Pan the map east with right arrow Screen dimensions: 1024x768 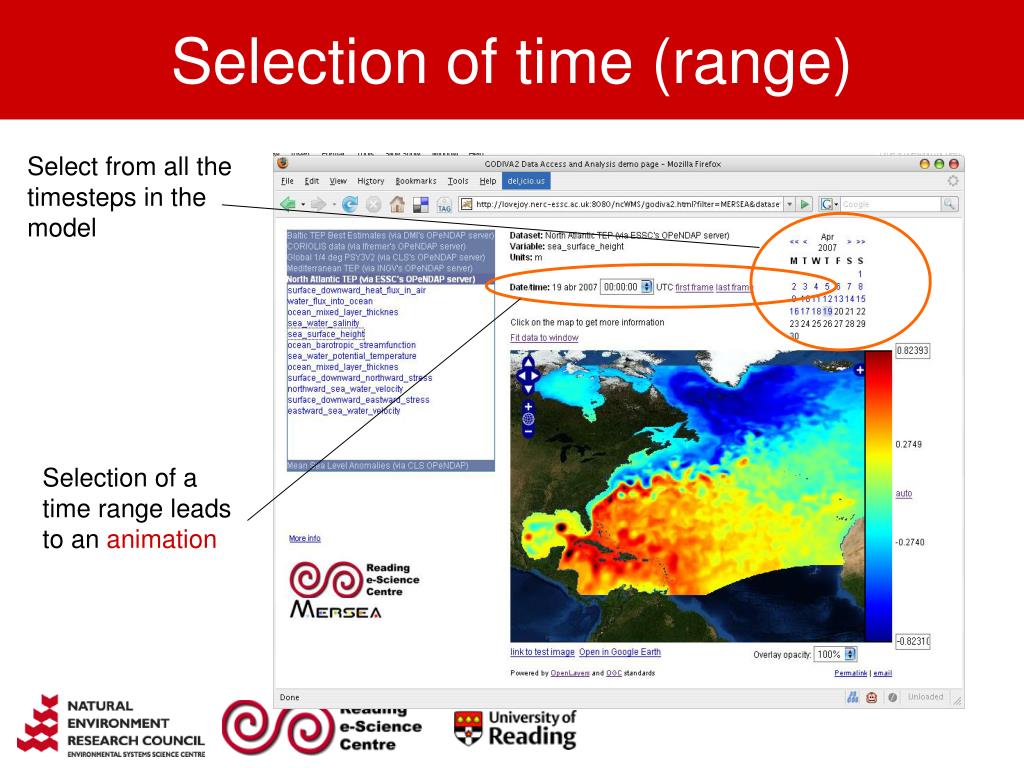click(x=536, y=376)
